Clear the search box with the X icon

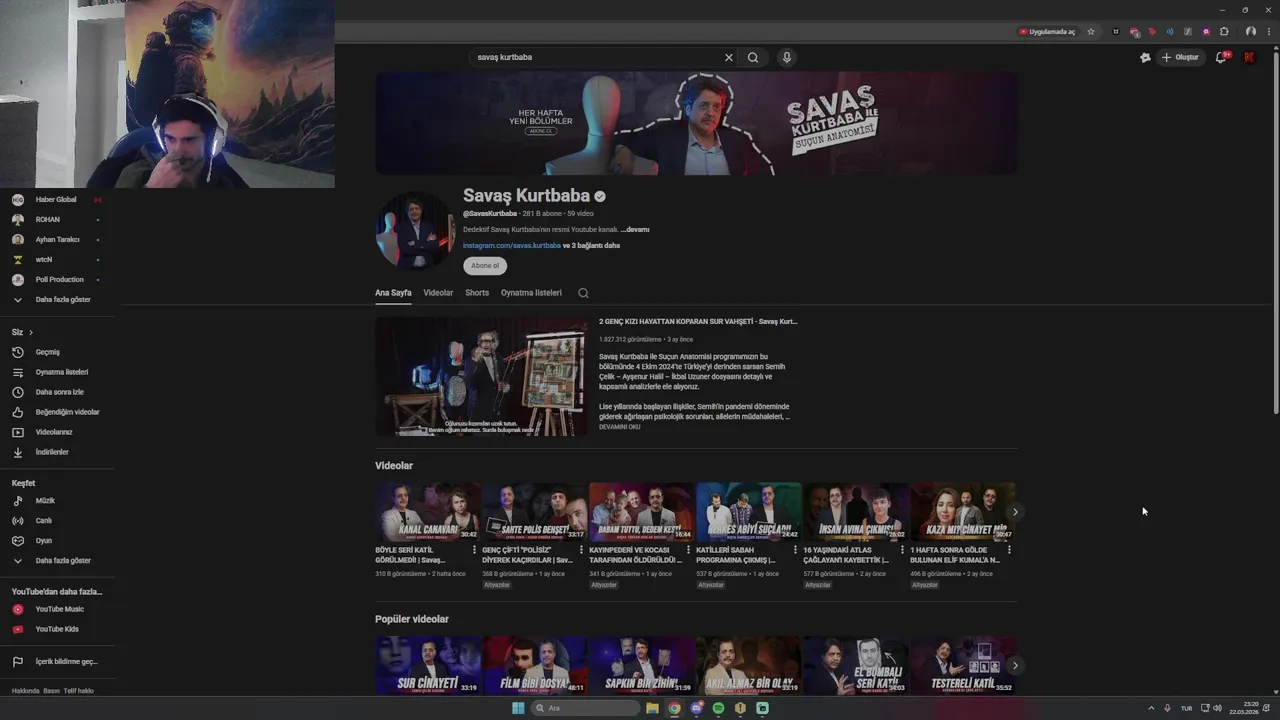click(729, 57)
